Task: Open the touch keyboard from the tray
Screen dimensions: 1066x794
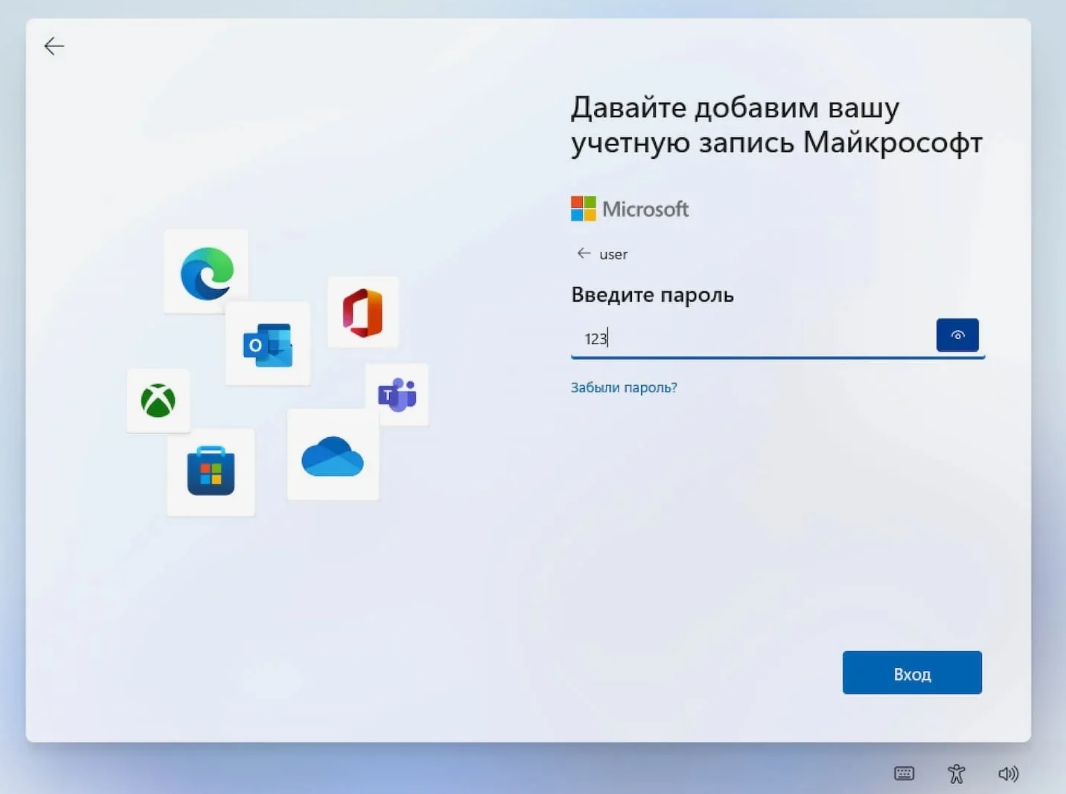Action: (x=904, y=773)
